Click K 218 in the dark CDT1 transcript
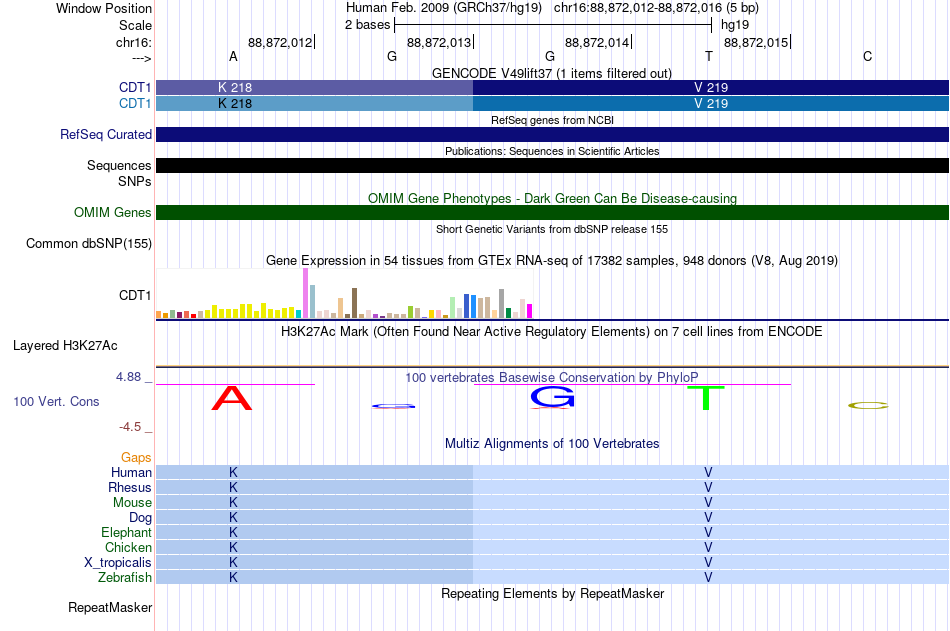This screenshot has width=950, height=631. click(x=235, y=87)
